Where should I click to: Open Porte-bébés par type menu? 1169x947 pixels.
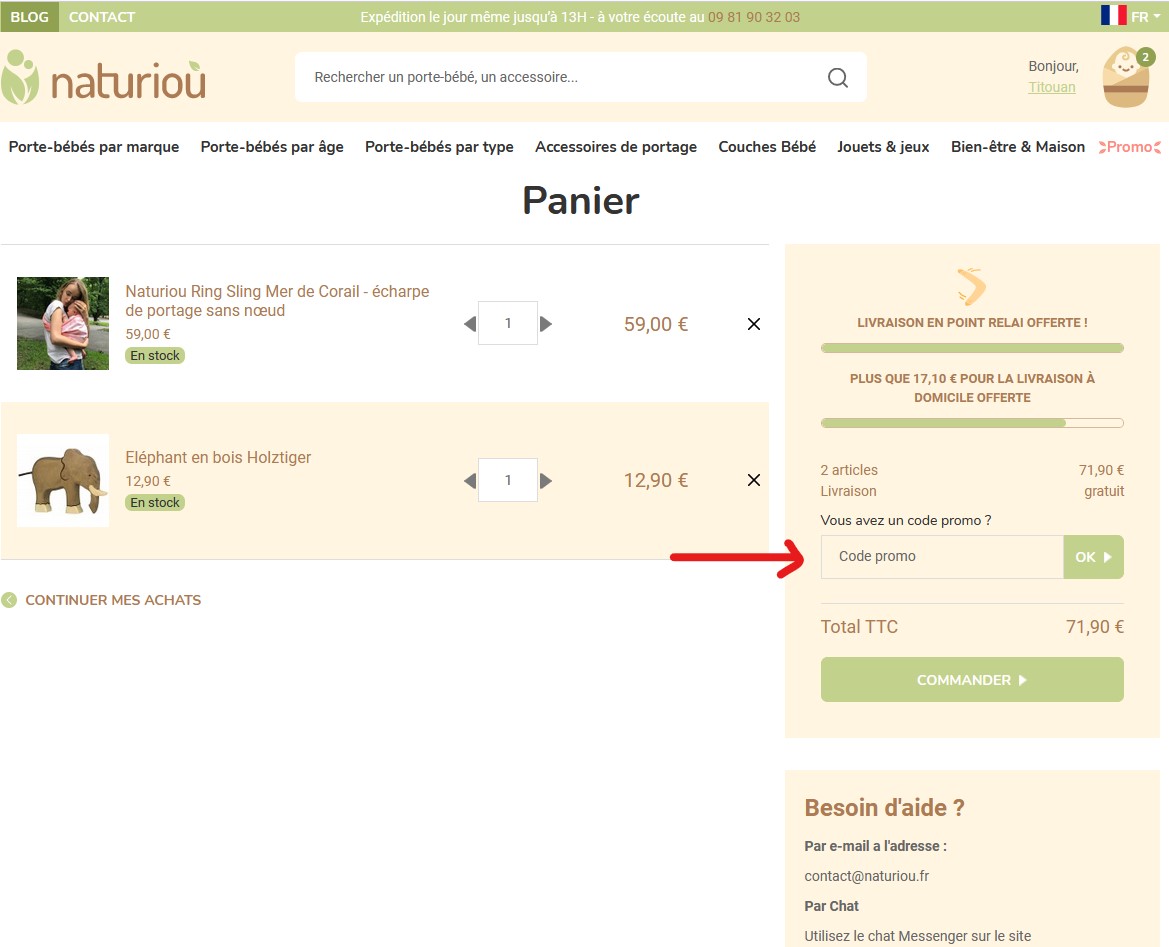pyautogui.click(x=439, y=147)
